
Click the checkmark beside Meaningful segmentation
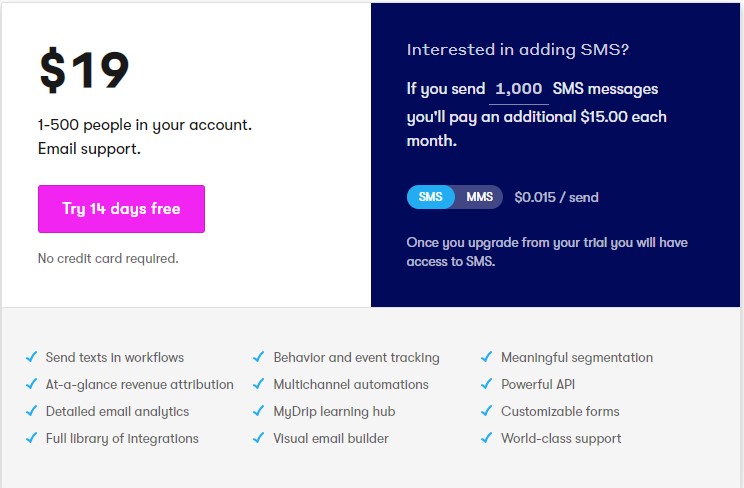[486, 357]
